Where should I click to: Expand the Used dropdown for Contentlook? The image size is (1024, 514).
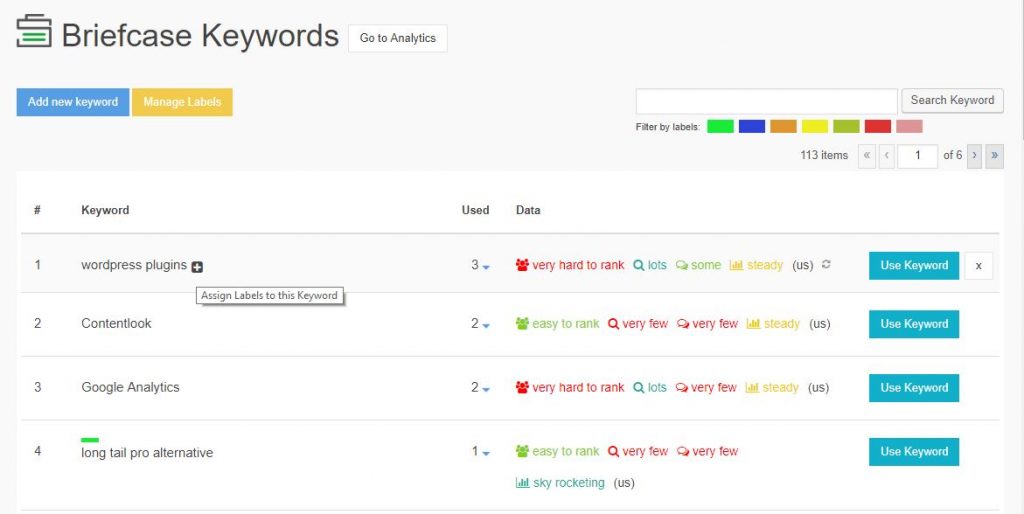(486, 325)
